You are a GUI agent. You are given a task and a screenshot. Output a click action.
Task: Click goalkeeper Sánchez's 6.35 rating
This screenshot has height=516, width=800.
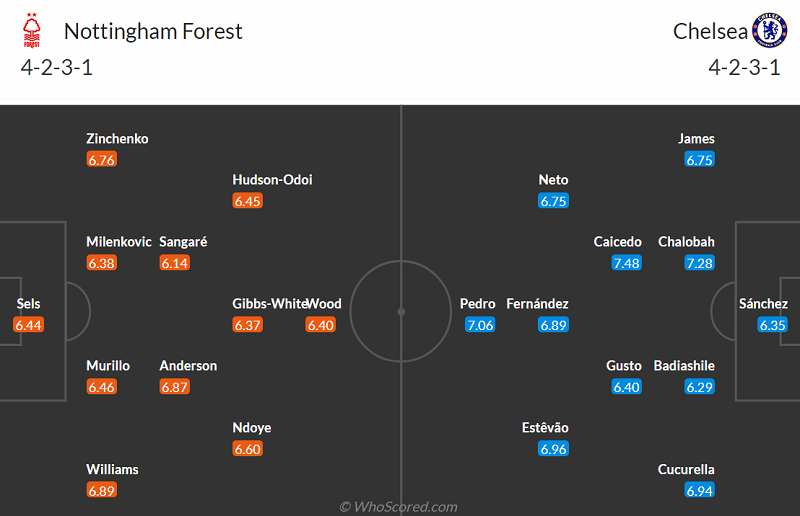click(772, 325)
